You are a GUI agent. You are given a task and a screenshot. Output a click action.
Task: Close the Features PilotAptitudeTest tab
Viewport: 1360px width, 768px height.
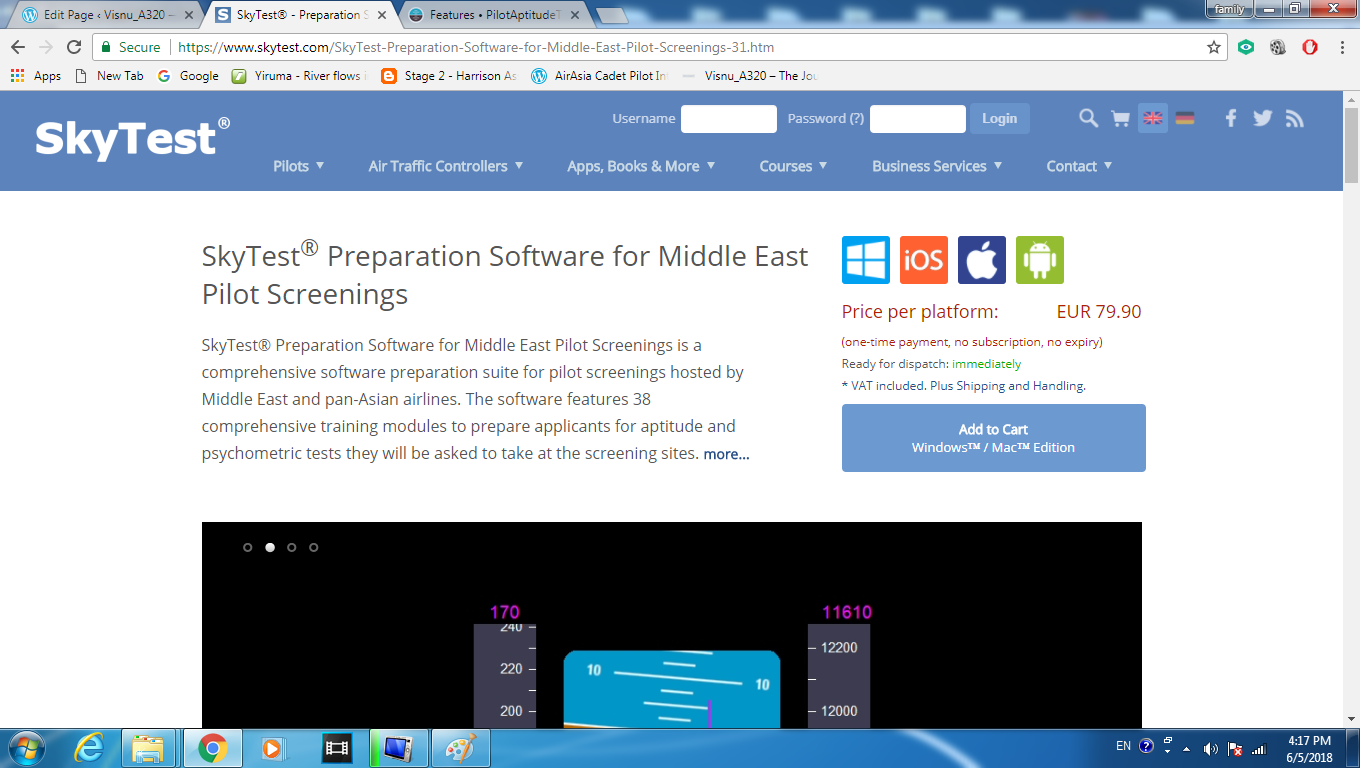(x=577, y=15)
